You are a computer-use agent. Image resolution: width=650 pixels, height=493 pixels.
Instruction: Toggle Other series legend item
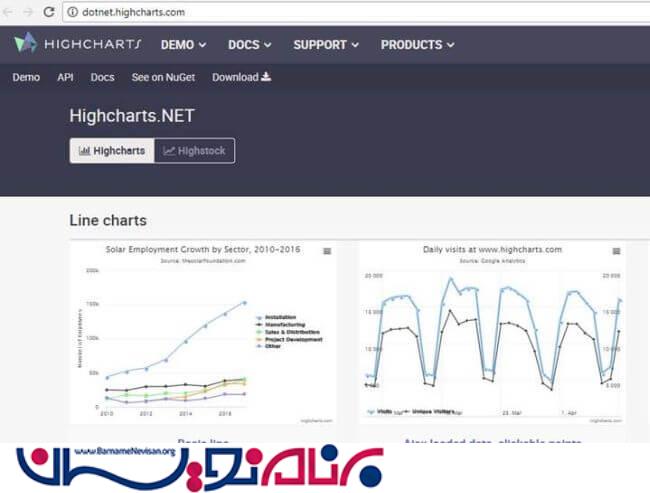point(269,346)
